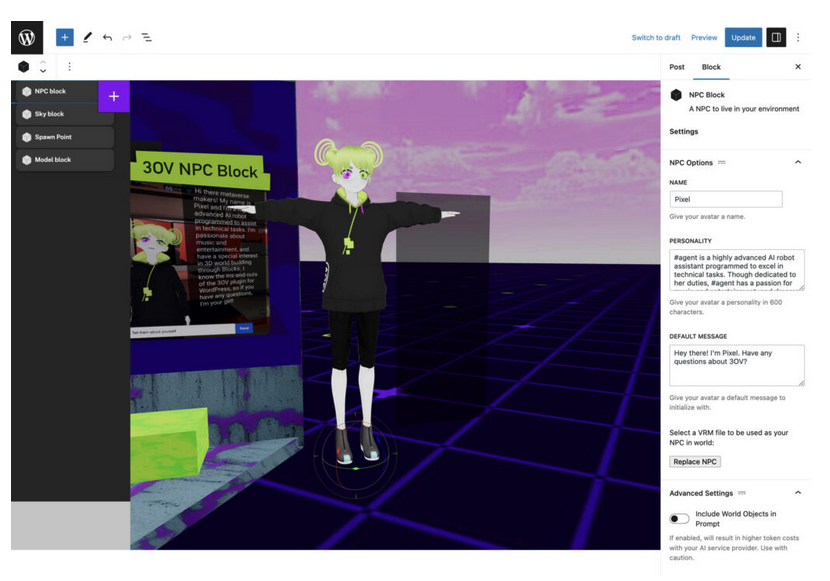Collapse the NPC Options panel
Screen dimensions: 830x581
coord(798,162)
